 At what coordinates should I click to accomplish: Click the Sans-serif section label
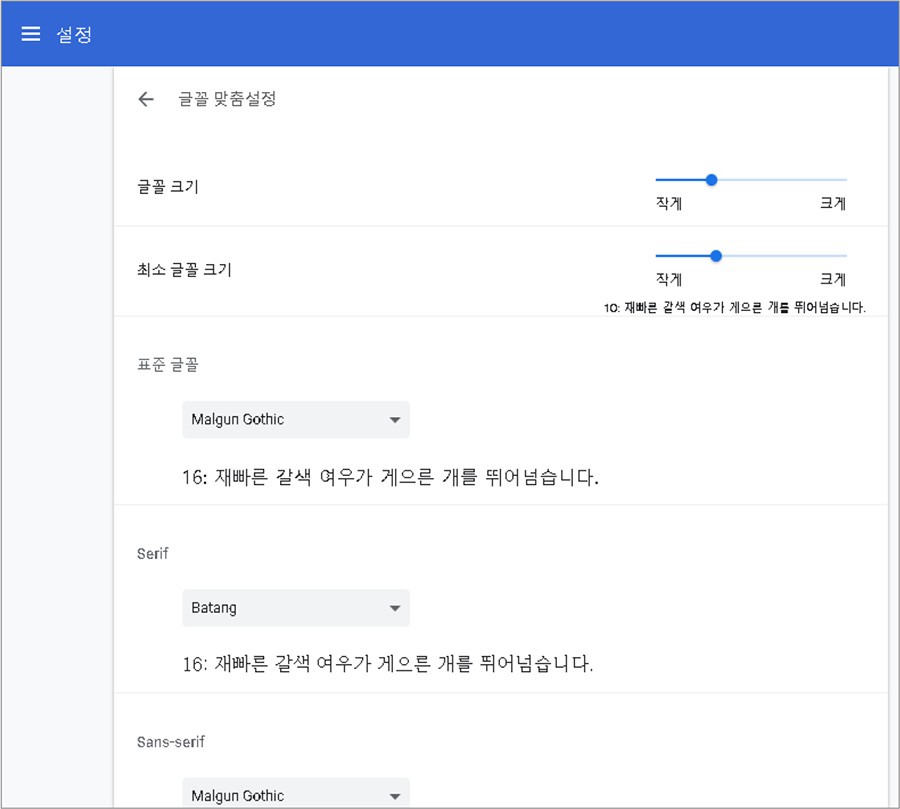pos(170,742)
